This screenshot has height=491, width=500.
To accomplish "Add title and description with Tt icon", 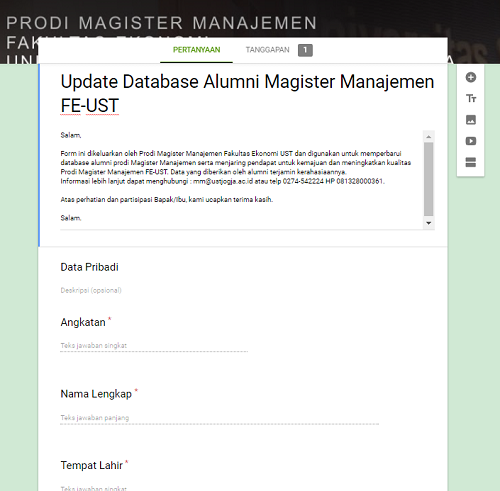I will 470,99.
